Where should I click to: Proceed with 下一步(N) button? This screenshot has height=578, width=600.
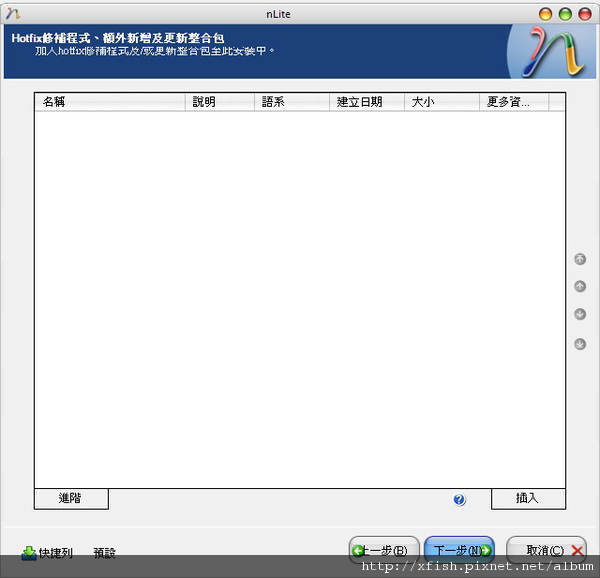point(459,550)
